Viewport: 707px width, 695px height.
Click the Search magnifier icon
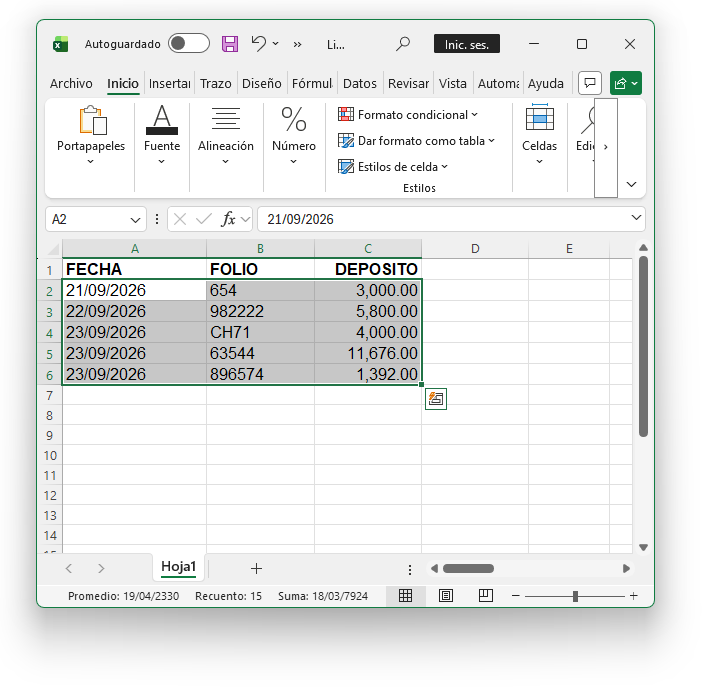pos(403,44)
